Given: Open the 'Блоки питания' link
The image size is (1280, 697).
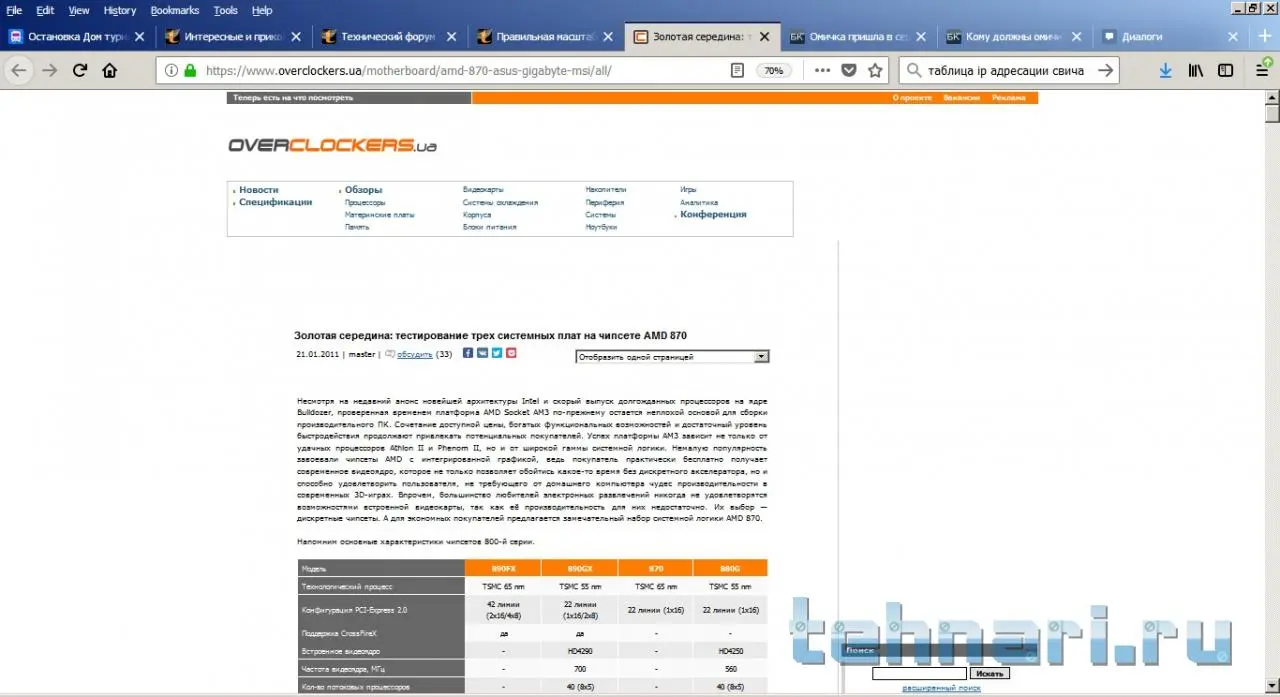Looking at the screenshot, I should (x=490, y=227).
